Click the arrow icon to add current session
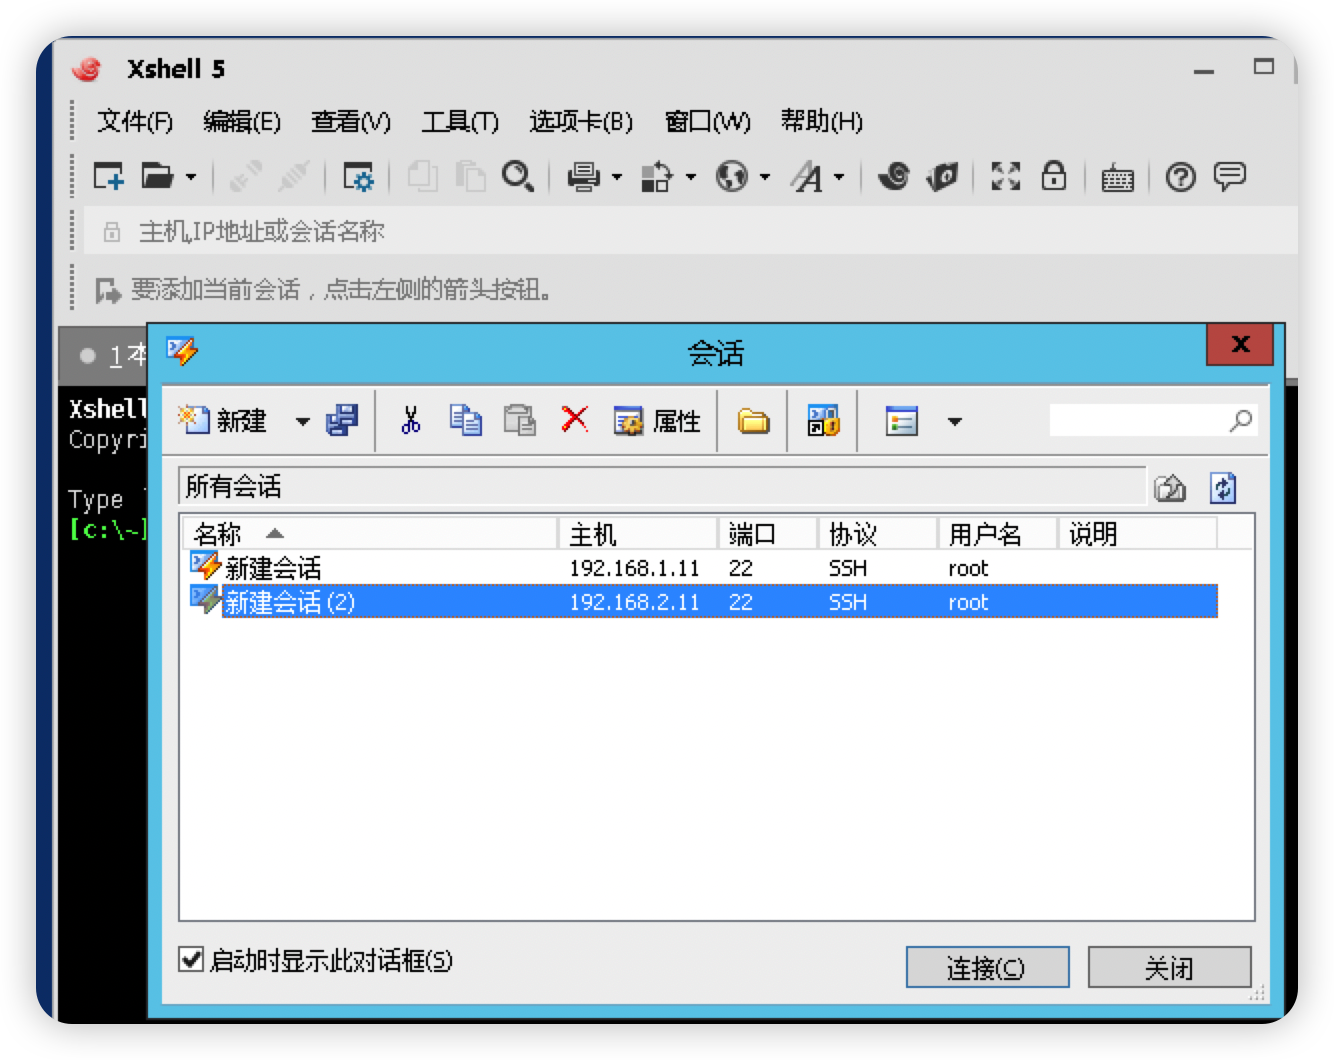Screen dimensions: 1334x1060 pos(108,291)
